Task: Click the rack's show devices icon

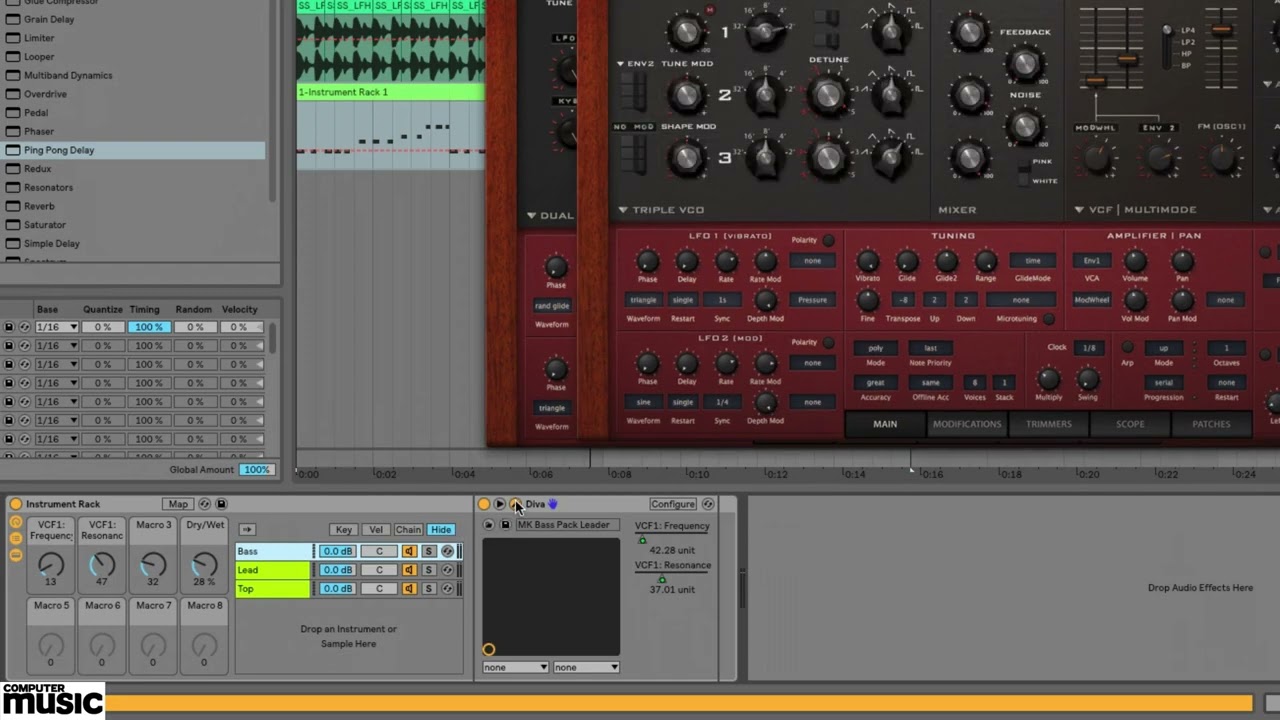Action: 15,554
